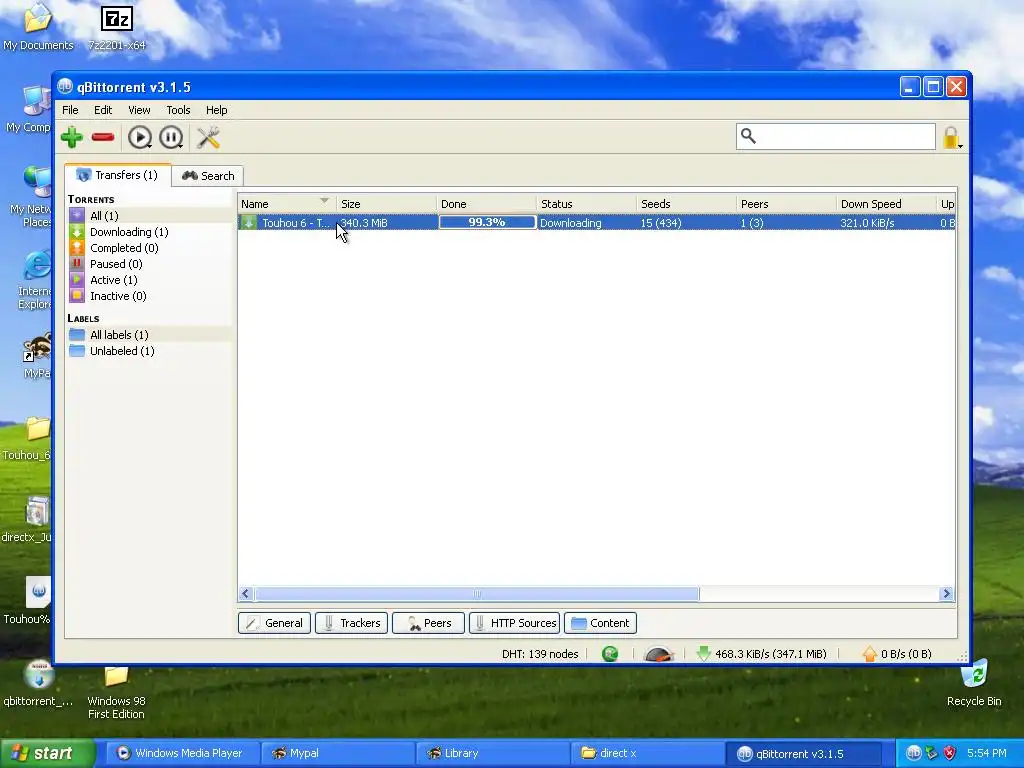The height and width of the screenshot is (768, 1024).
Task: Switch to Windows Media Player taskbar button
Action: pos(181,753)
